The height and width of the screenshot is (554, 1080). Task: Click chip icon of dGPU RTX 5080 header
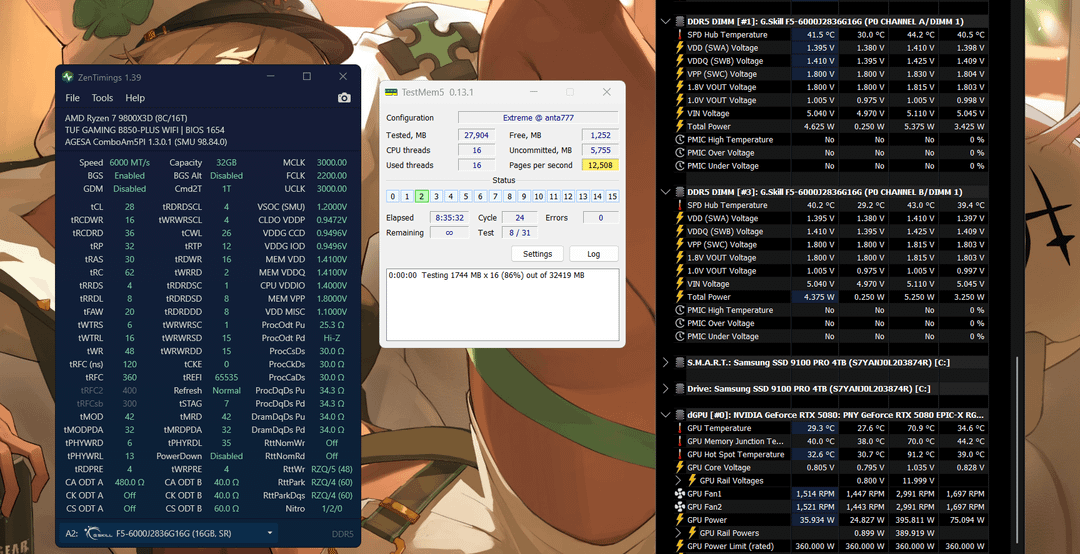pyautogui.click(x=680, y=415)
